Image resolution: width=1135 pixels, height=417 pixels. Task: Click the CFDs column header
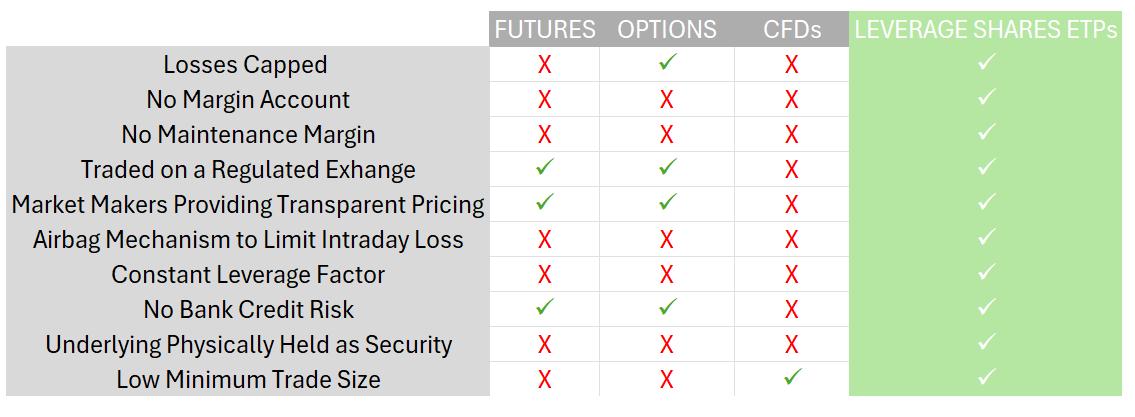point(792,29)
